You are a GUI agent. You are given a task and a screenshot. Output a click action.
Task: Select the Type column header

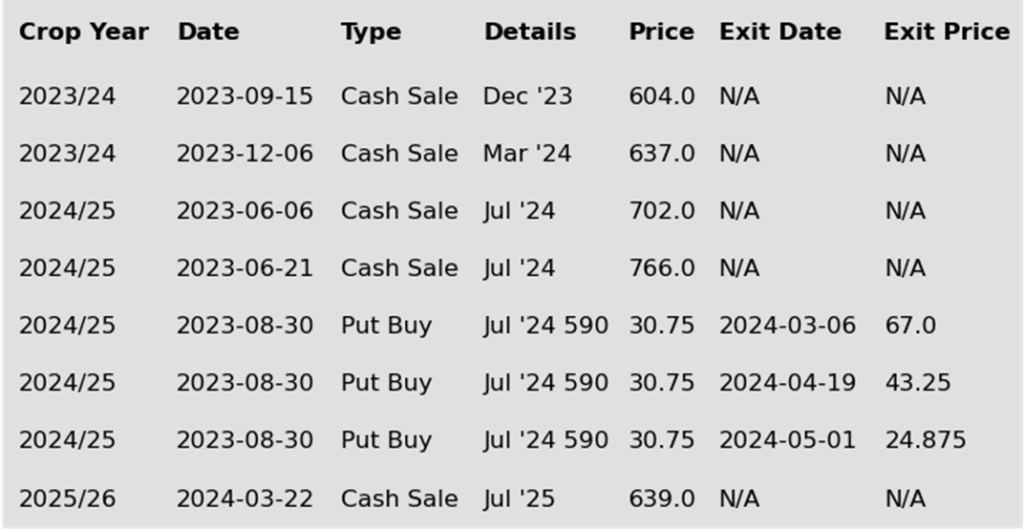[371, 32]
